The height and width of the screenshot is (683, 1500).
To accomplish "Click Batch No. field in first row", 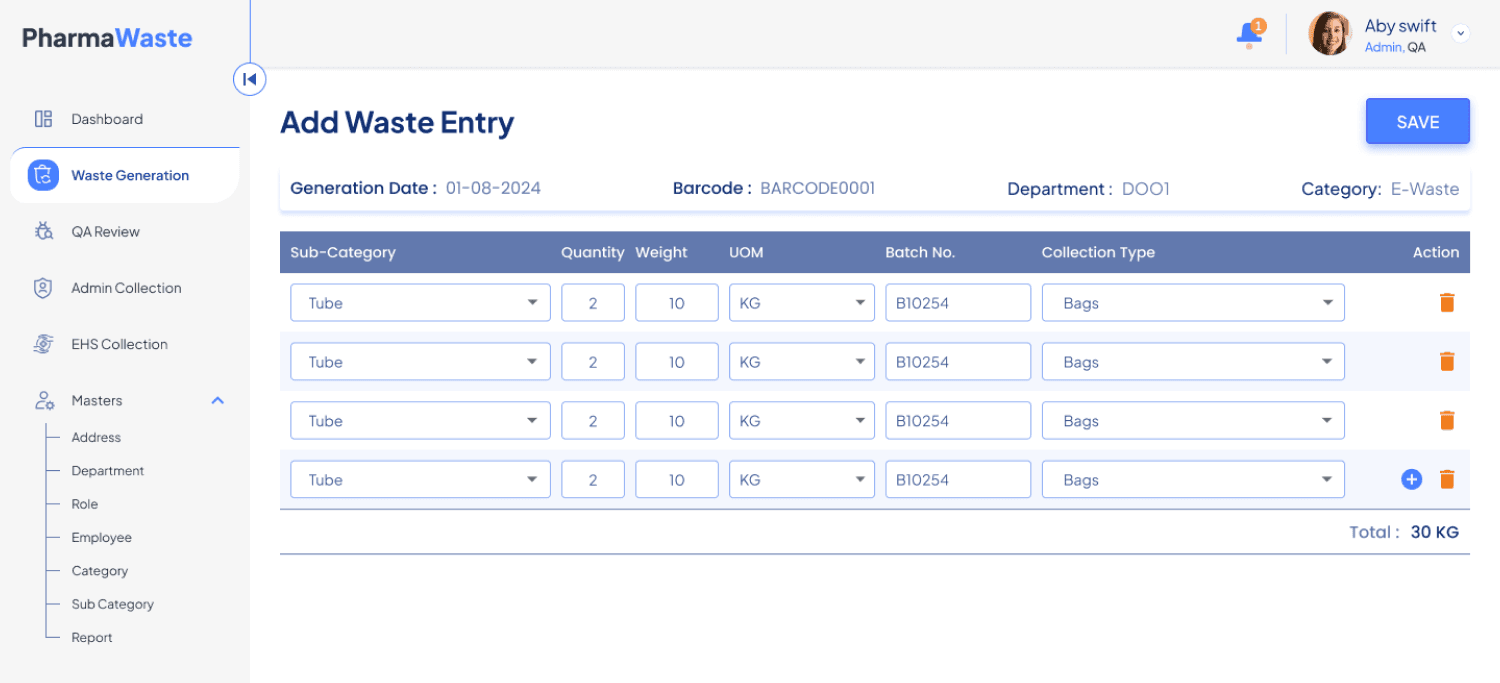I will 958,303.
